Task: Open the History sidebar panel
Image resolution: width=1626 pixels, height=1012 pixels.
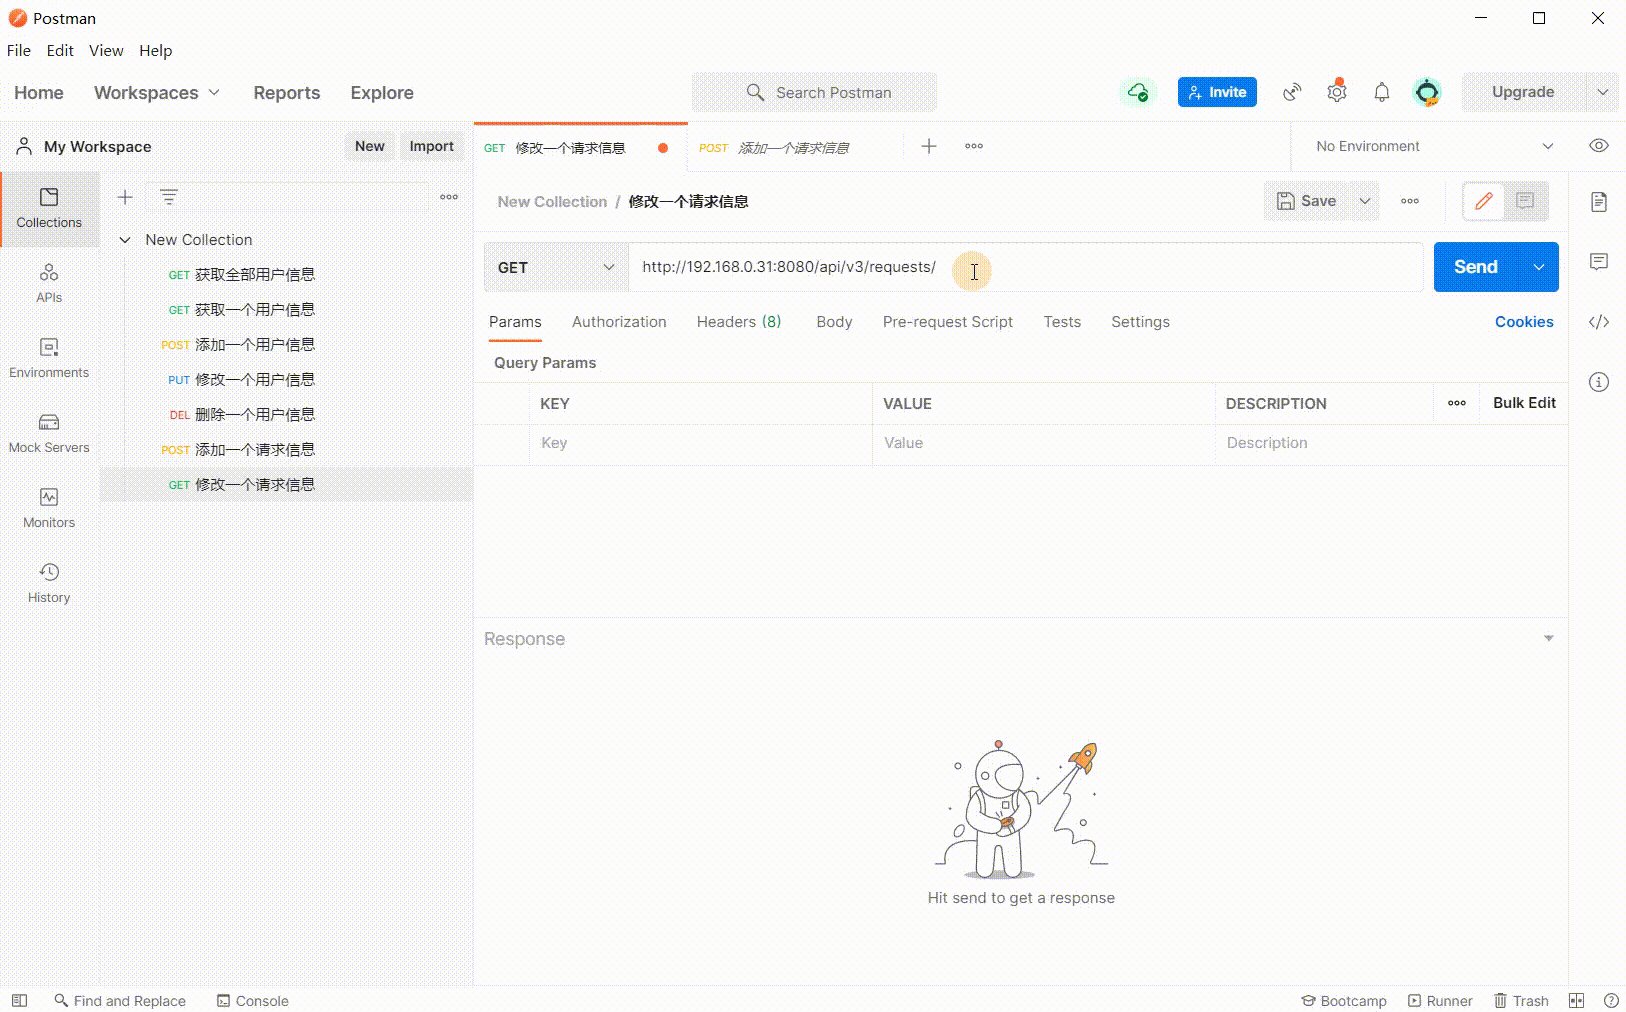Action: click(49, 583)
